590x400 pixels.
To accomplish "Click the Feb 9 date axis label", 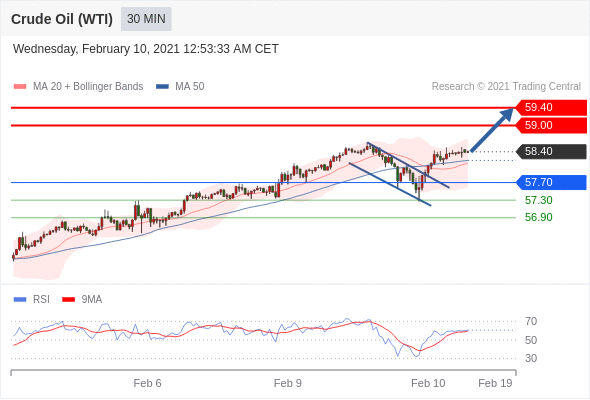I will point(287,383).
